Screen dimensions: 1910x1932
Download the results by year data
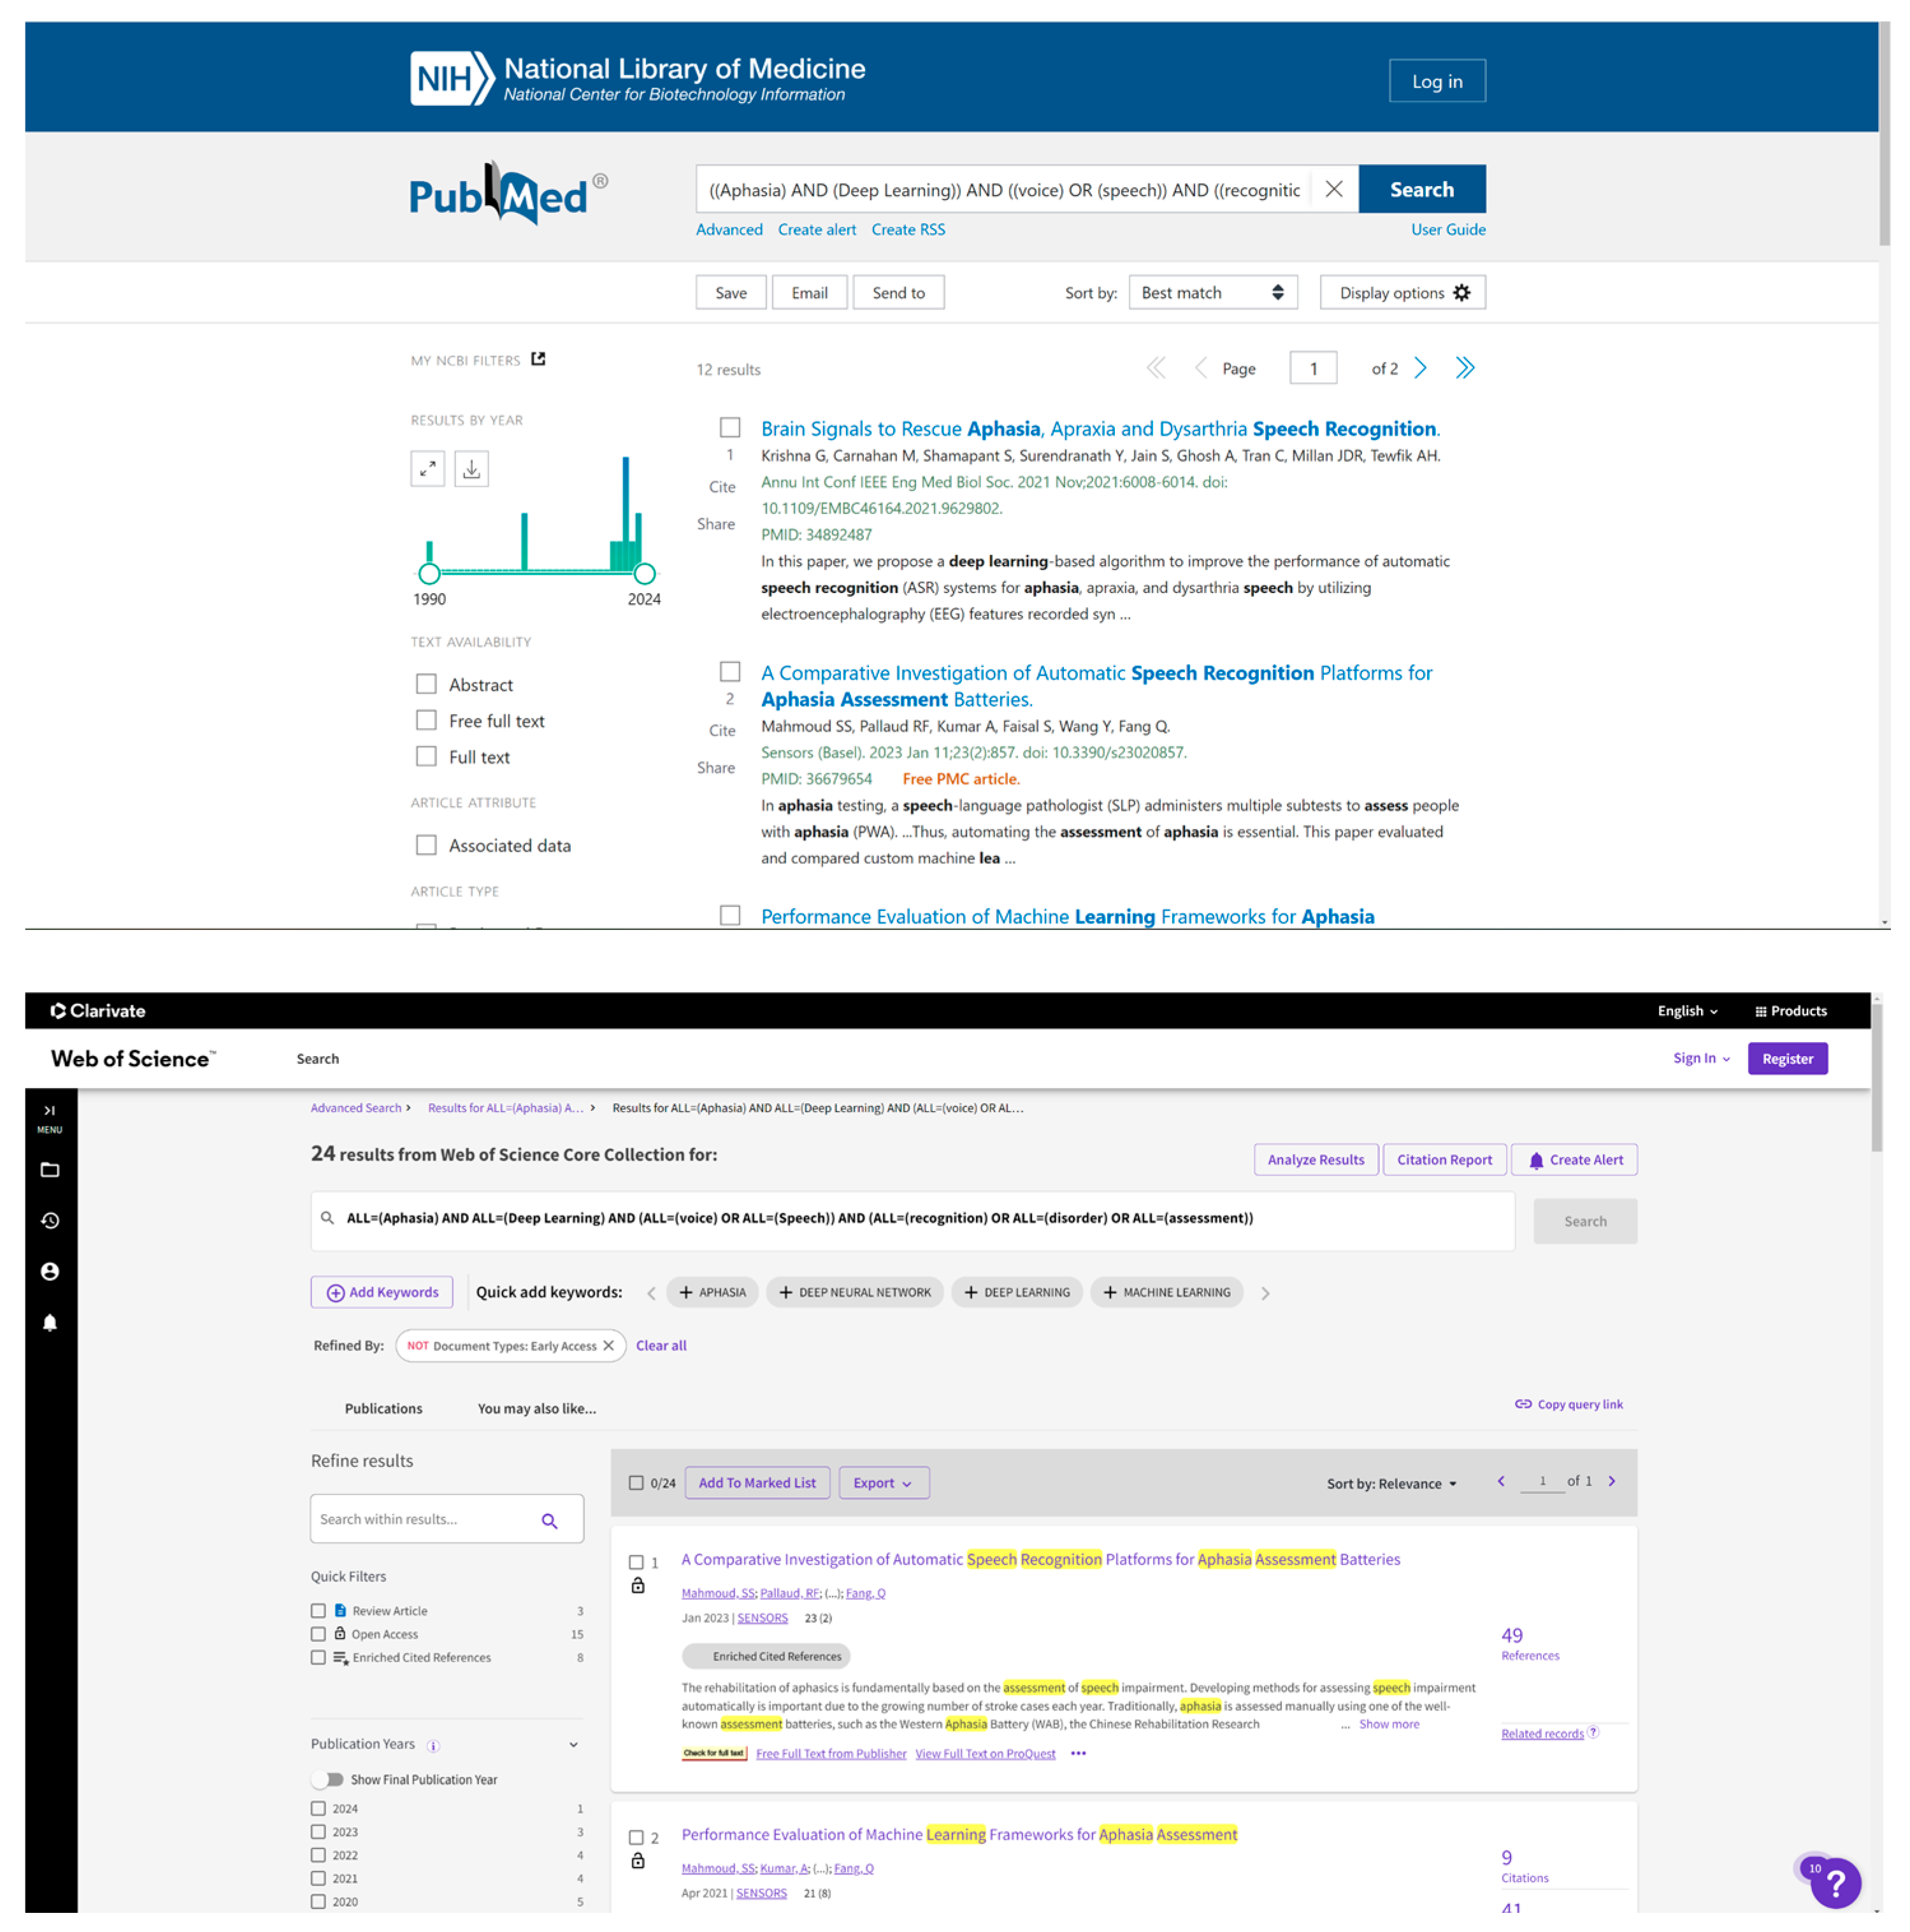(471, 468)
